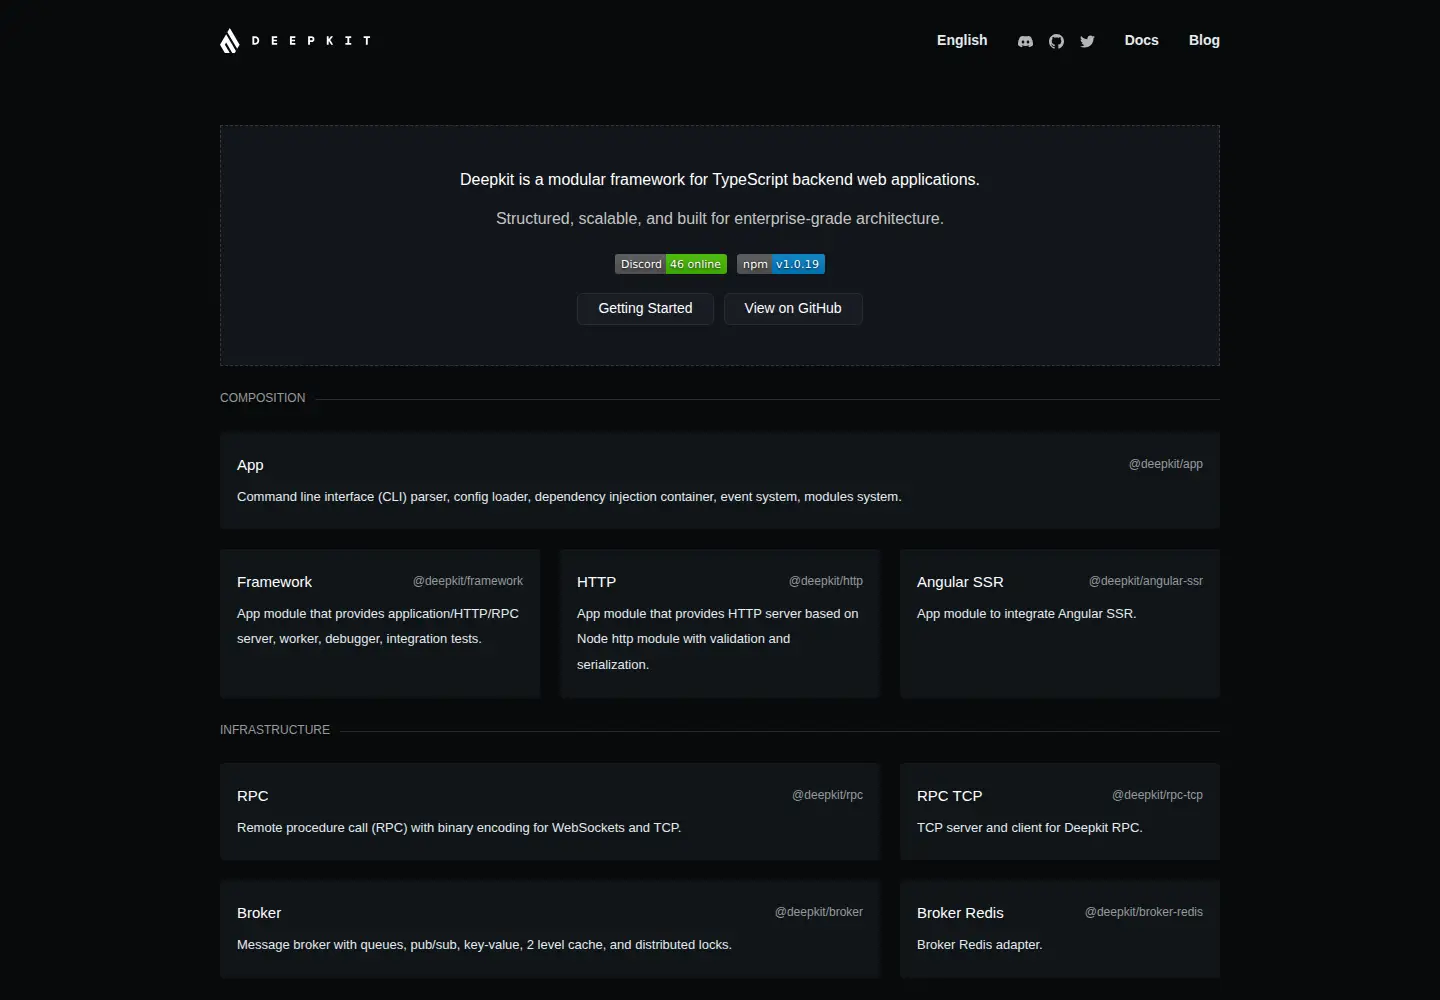
Task: Click the npm v1.0.19 badge
Action: tap(781, 264)
